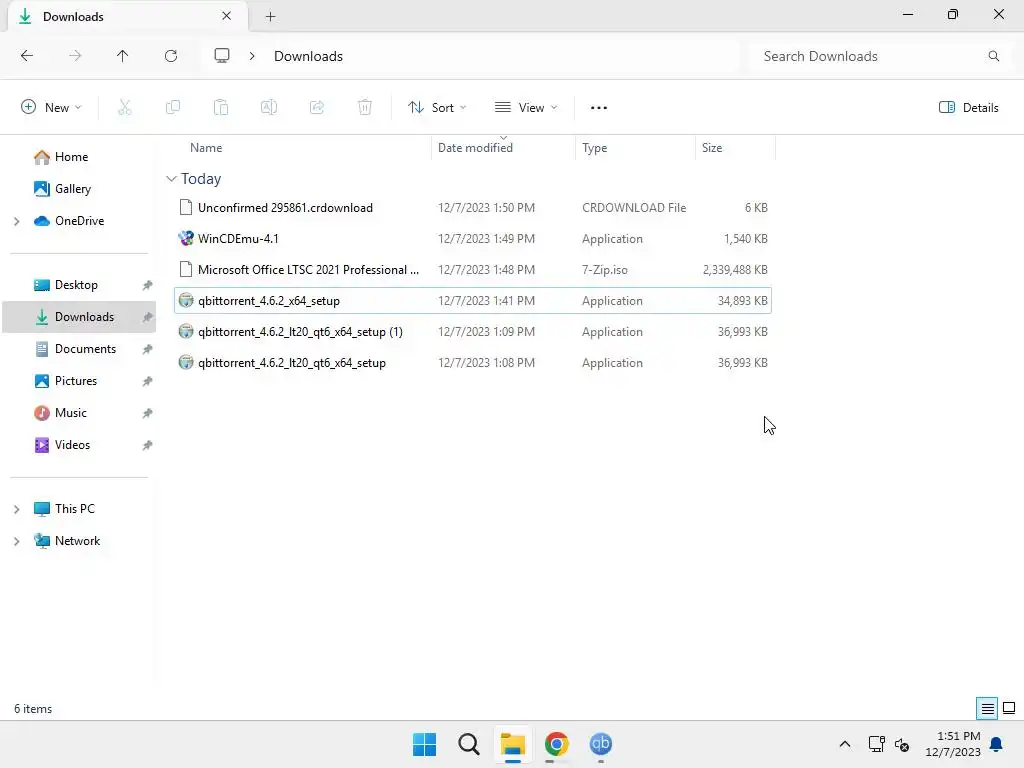Screen dimensions: 1024x768
Task: Show hidden system tray icons
Action: pyautogui.click(x=844, y=744)
